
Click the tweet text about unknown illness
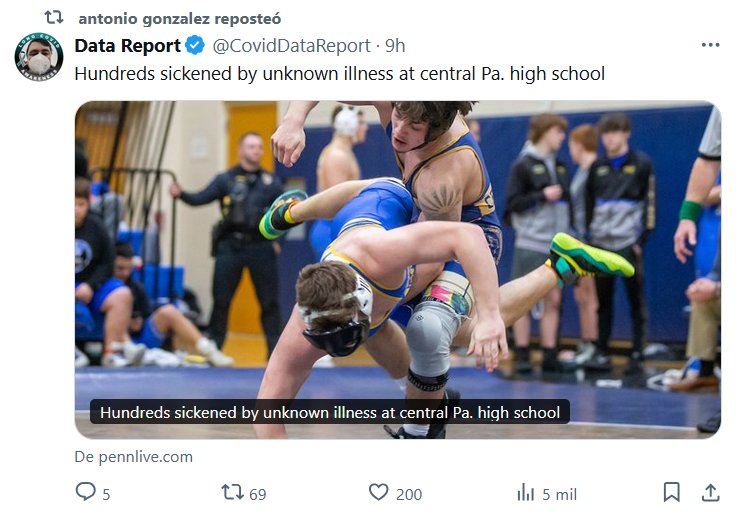(x=340, y=73)
